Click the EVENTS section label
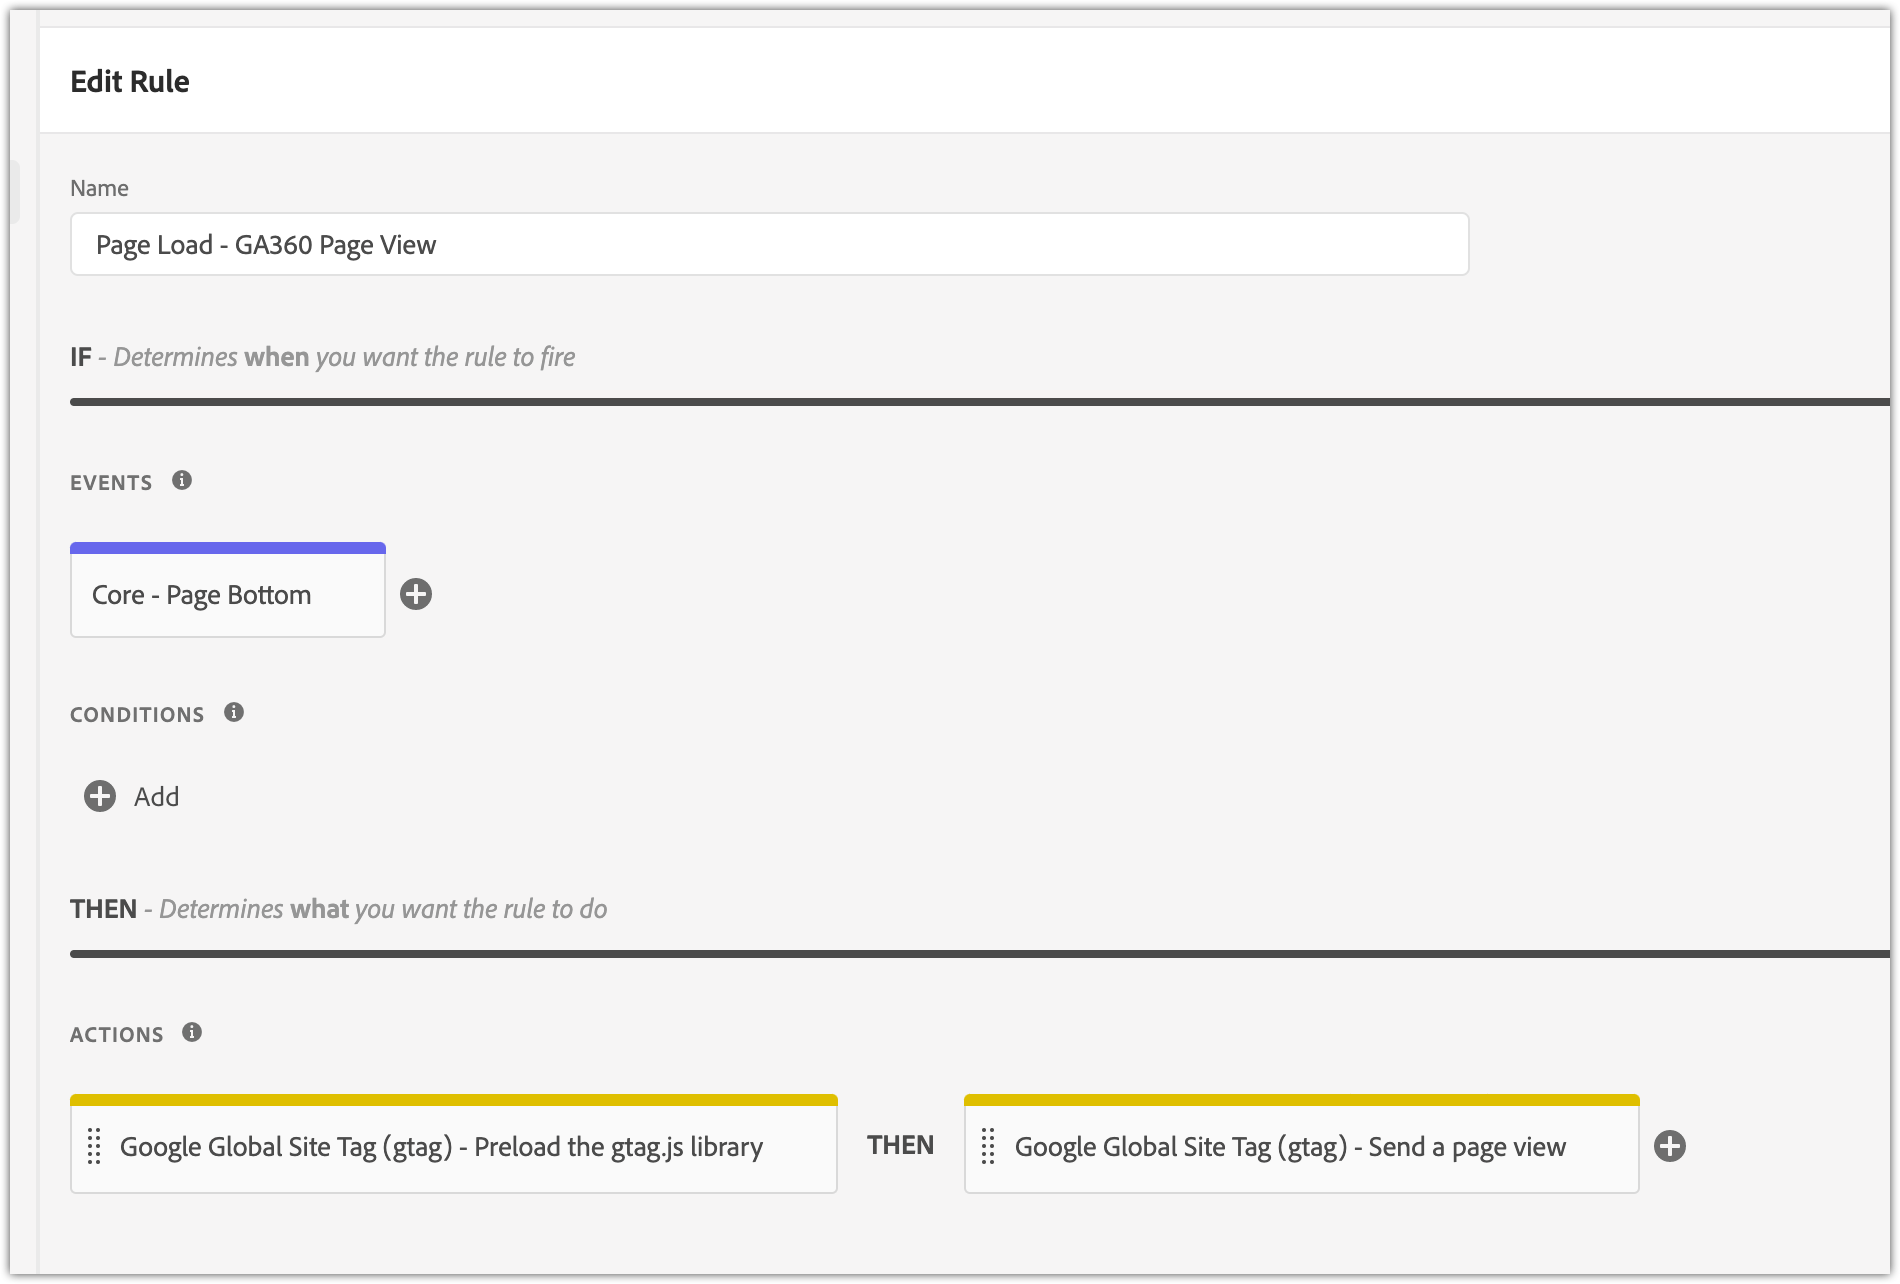This screenshot has height=1284, width=1900. tap(111, 483)
